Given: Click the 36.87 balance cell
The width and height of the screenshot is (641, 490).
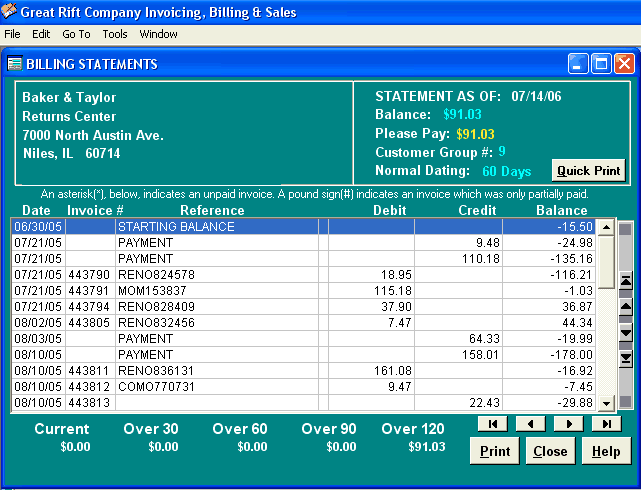Looking at the screenshot, I should tap(548, 307).
